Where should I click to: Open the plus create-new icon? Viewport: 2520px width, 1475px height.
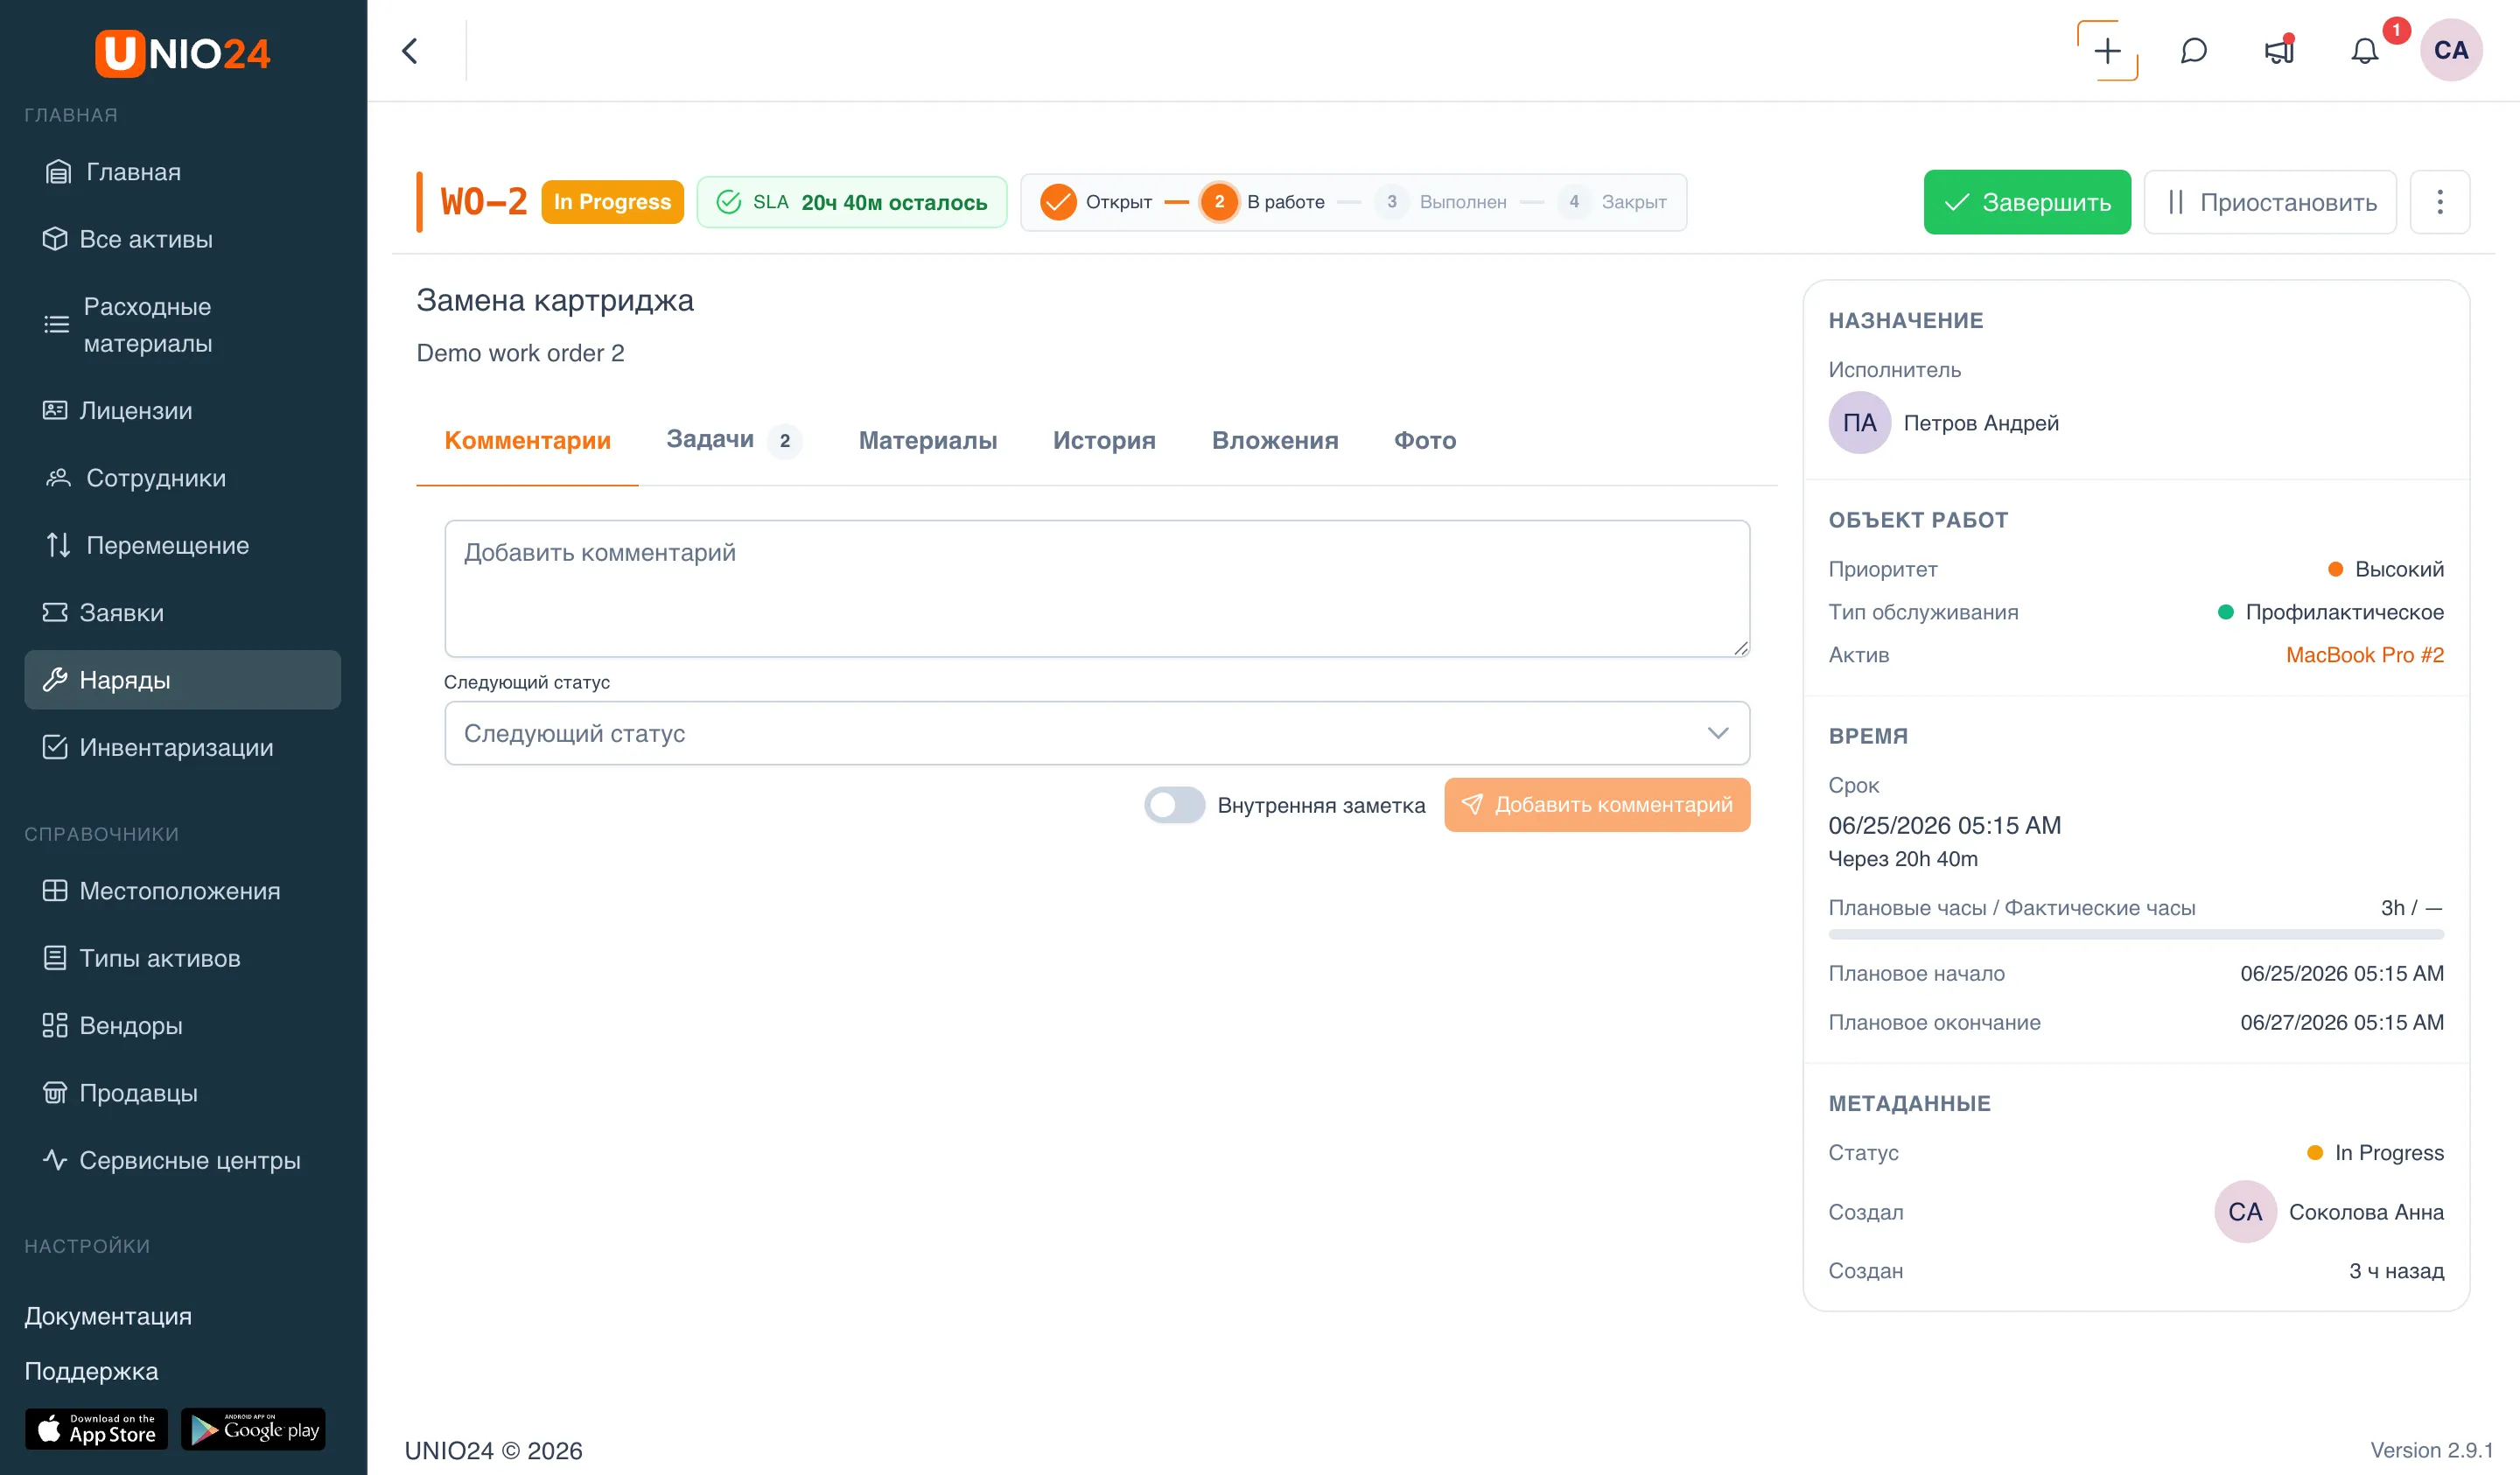click(2107, 50)
